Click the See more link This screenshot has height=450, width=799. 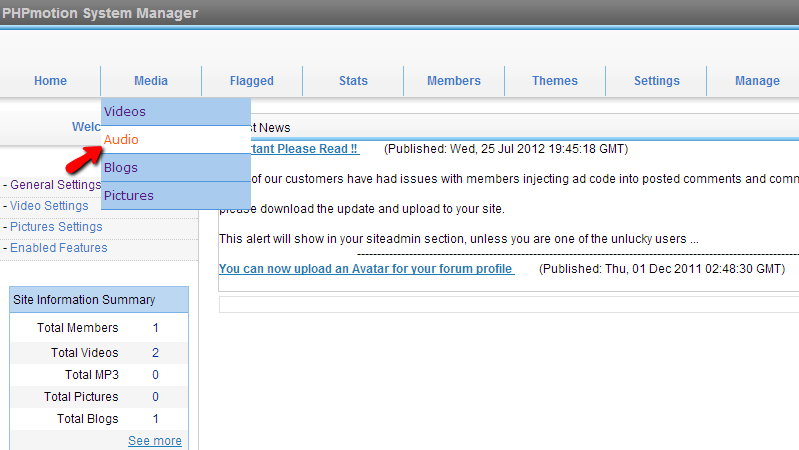155,441
